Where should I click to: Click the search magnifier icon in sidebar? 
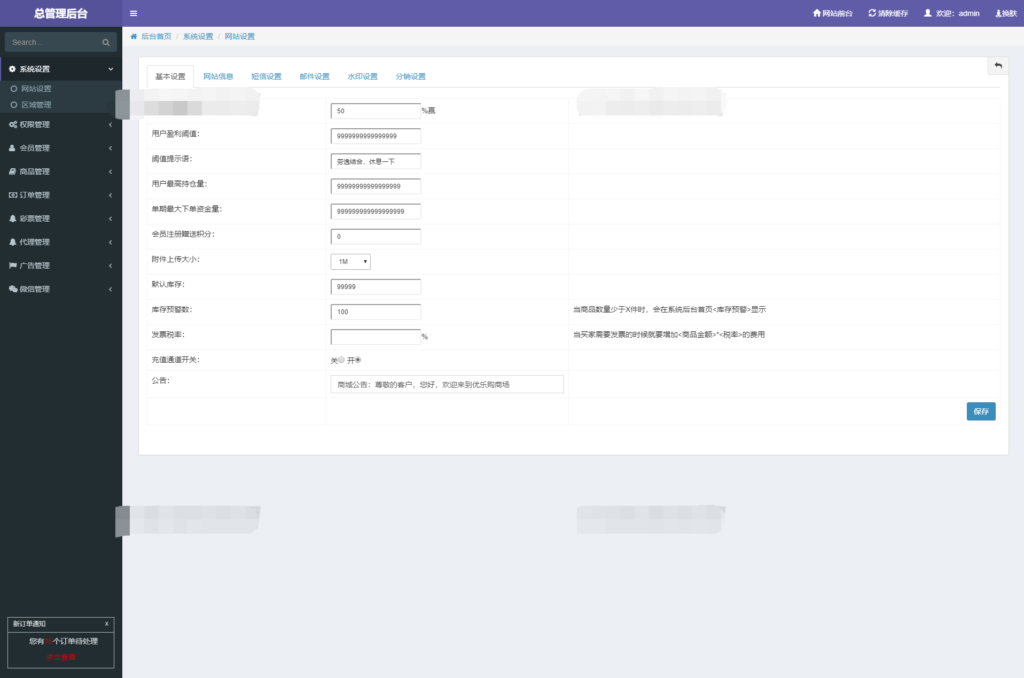click(106, 43)
